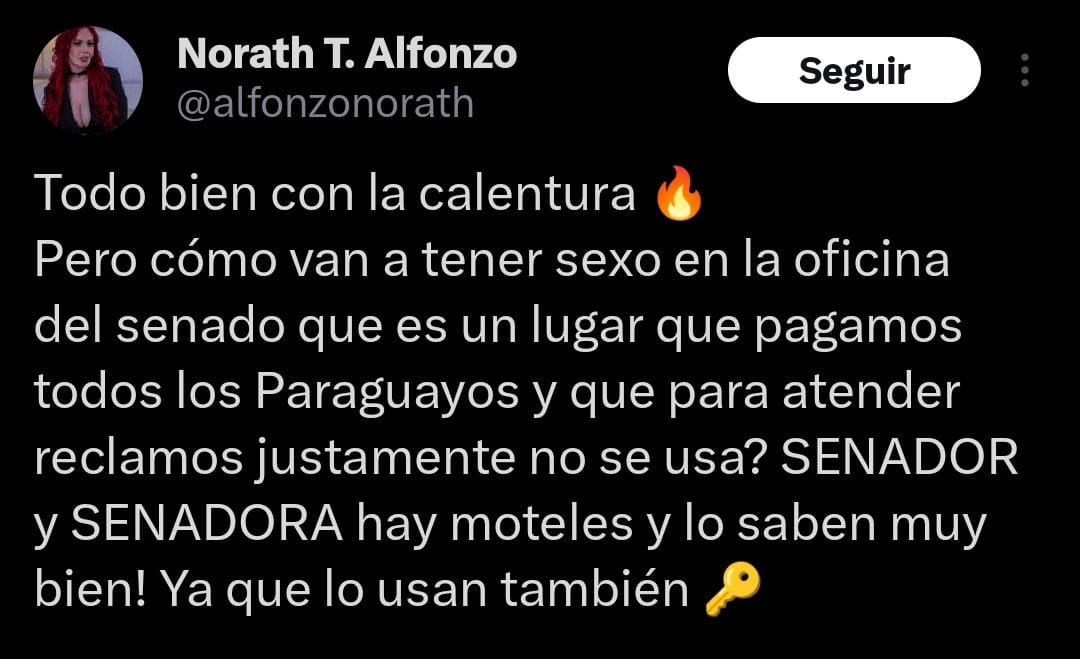Select the word Paraguayos in the tweet
Screen dimensions: 1080x659
pyautogui.click(x=387, y=394)
